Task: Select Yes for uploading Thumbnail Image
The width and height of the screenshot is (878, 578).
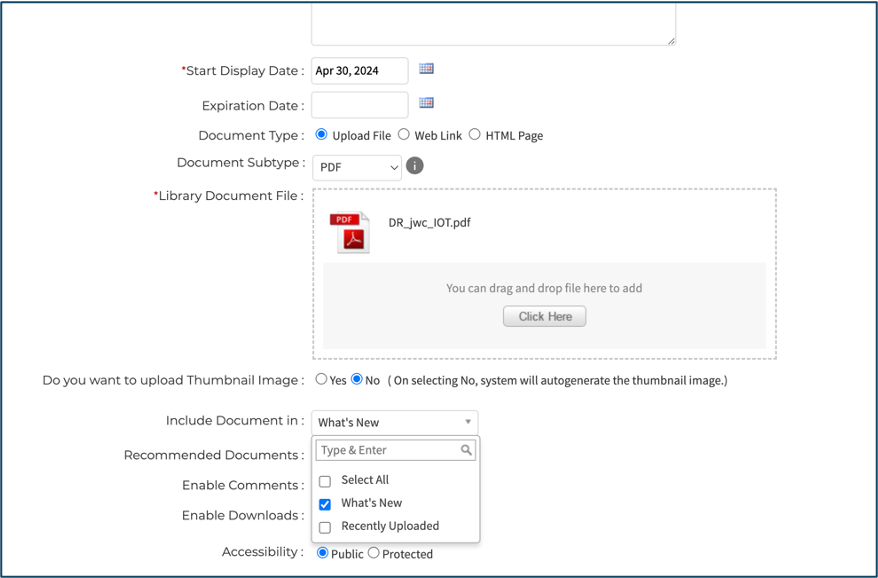Action: [321, 379]
